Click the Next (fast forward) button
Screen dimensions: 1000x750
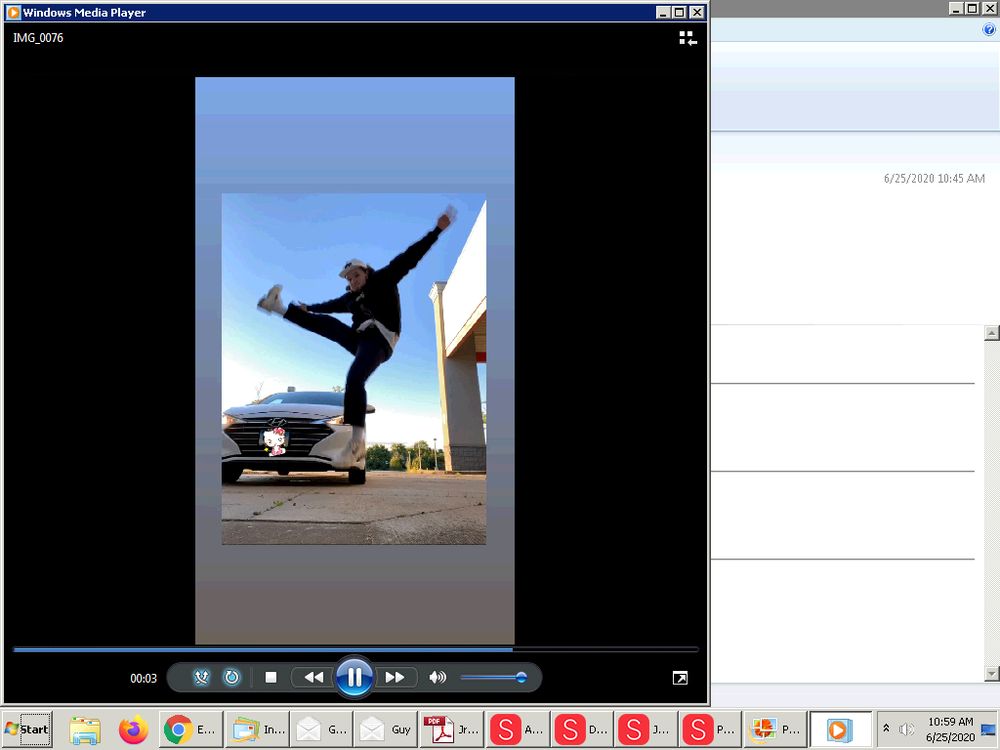[x=395, y=677]
